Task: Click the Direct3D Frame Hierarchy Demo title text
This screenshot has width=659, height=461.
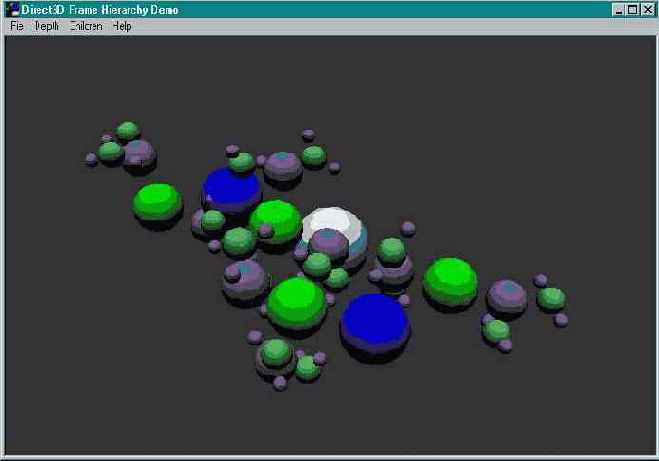Action: pyautogui.click(x=100, y=10)
